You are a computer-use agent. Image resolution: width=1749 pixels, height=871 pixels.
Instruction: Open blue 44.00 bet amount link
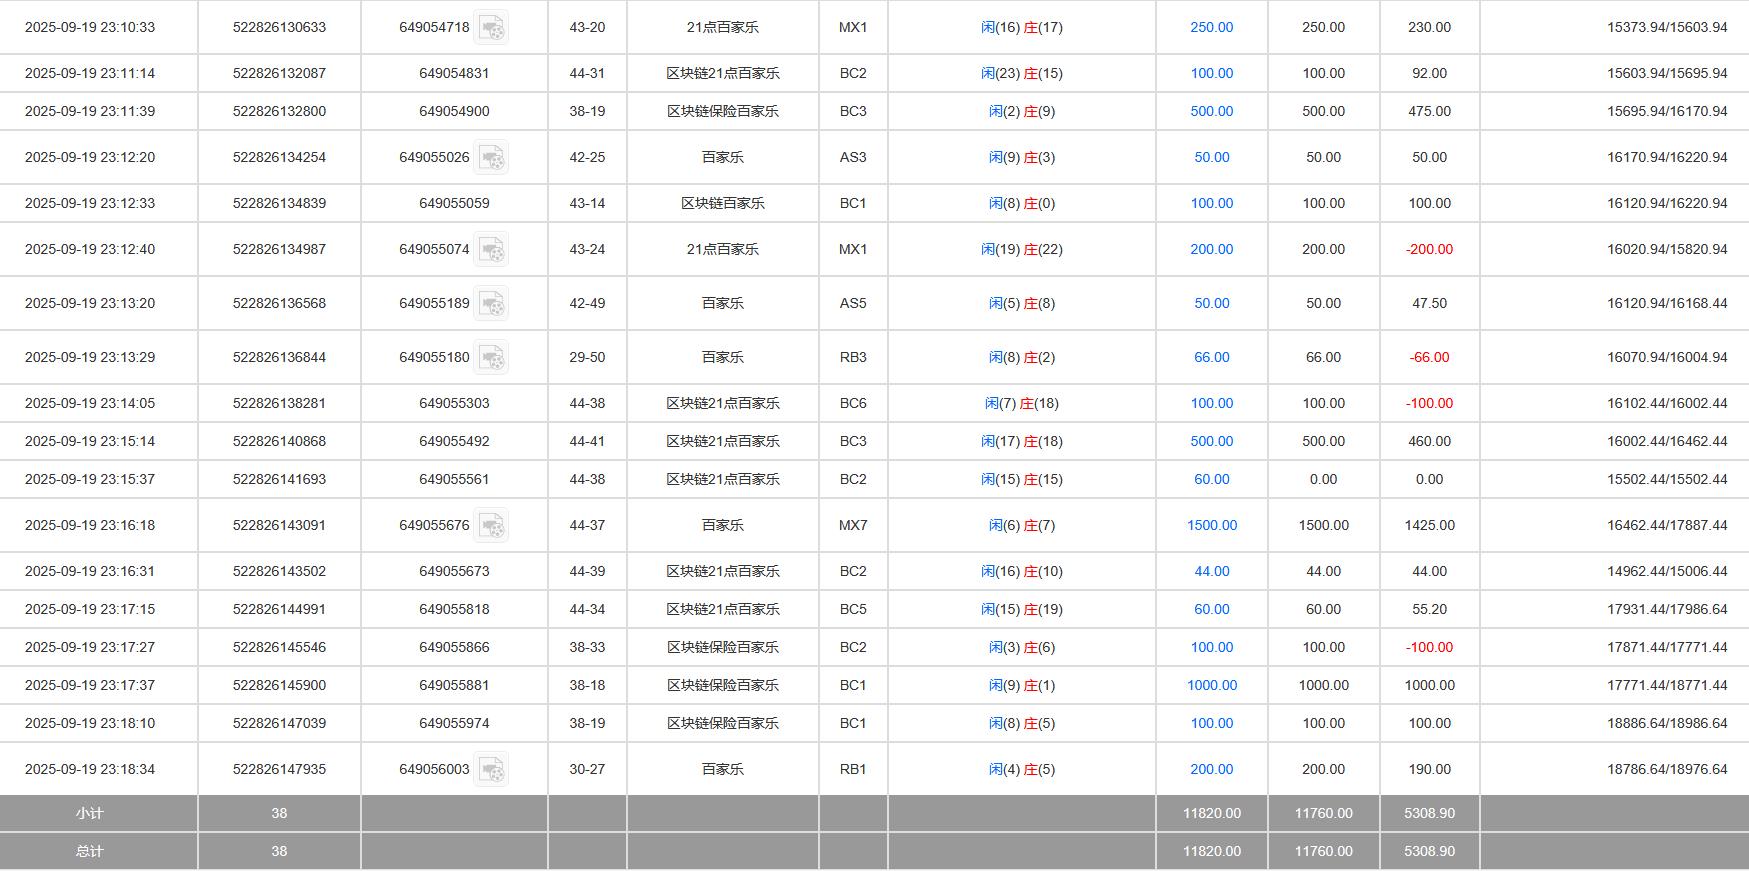tap(1211, 571)
